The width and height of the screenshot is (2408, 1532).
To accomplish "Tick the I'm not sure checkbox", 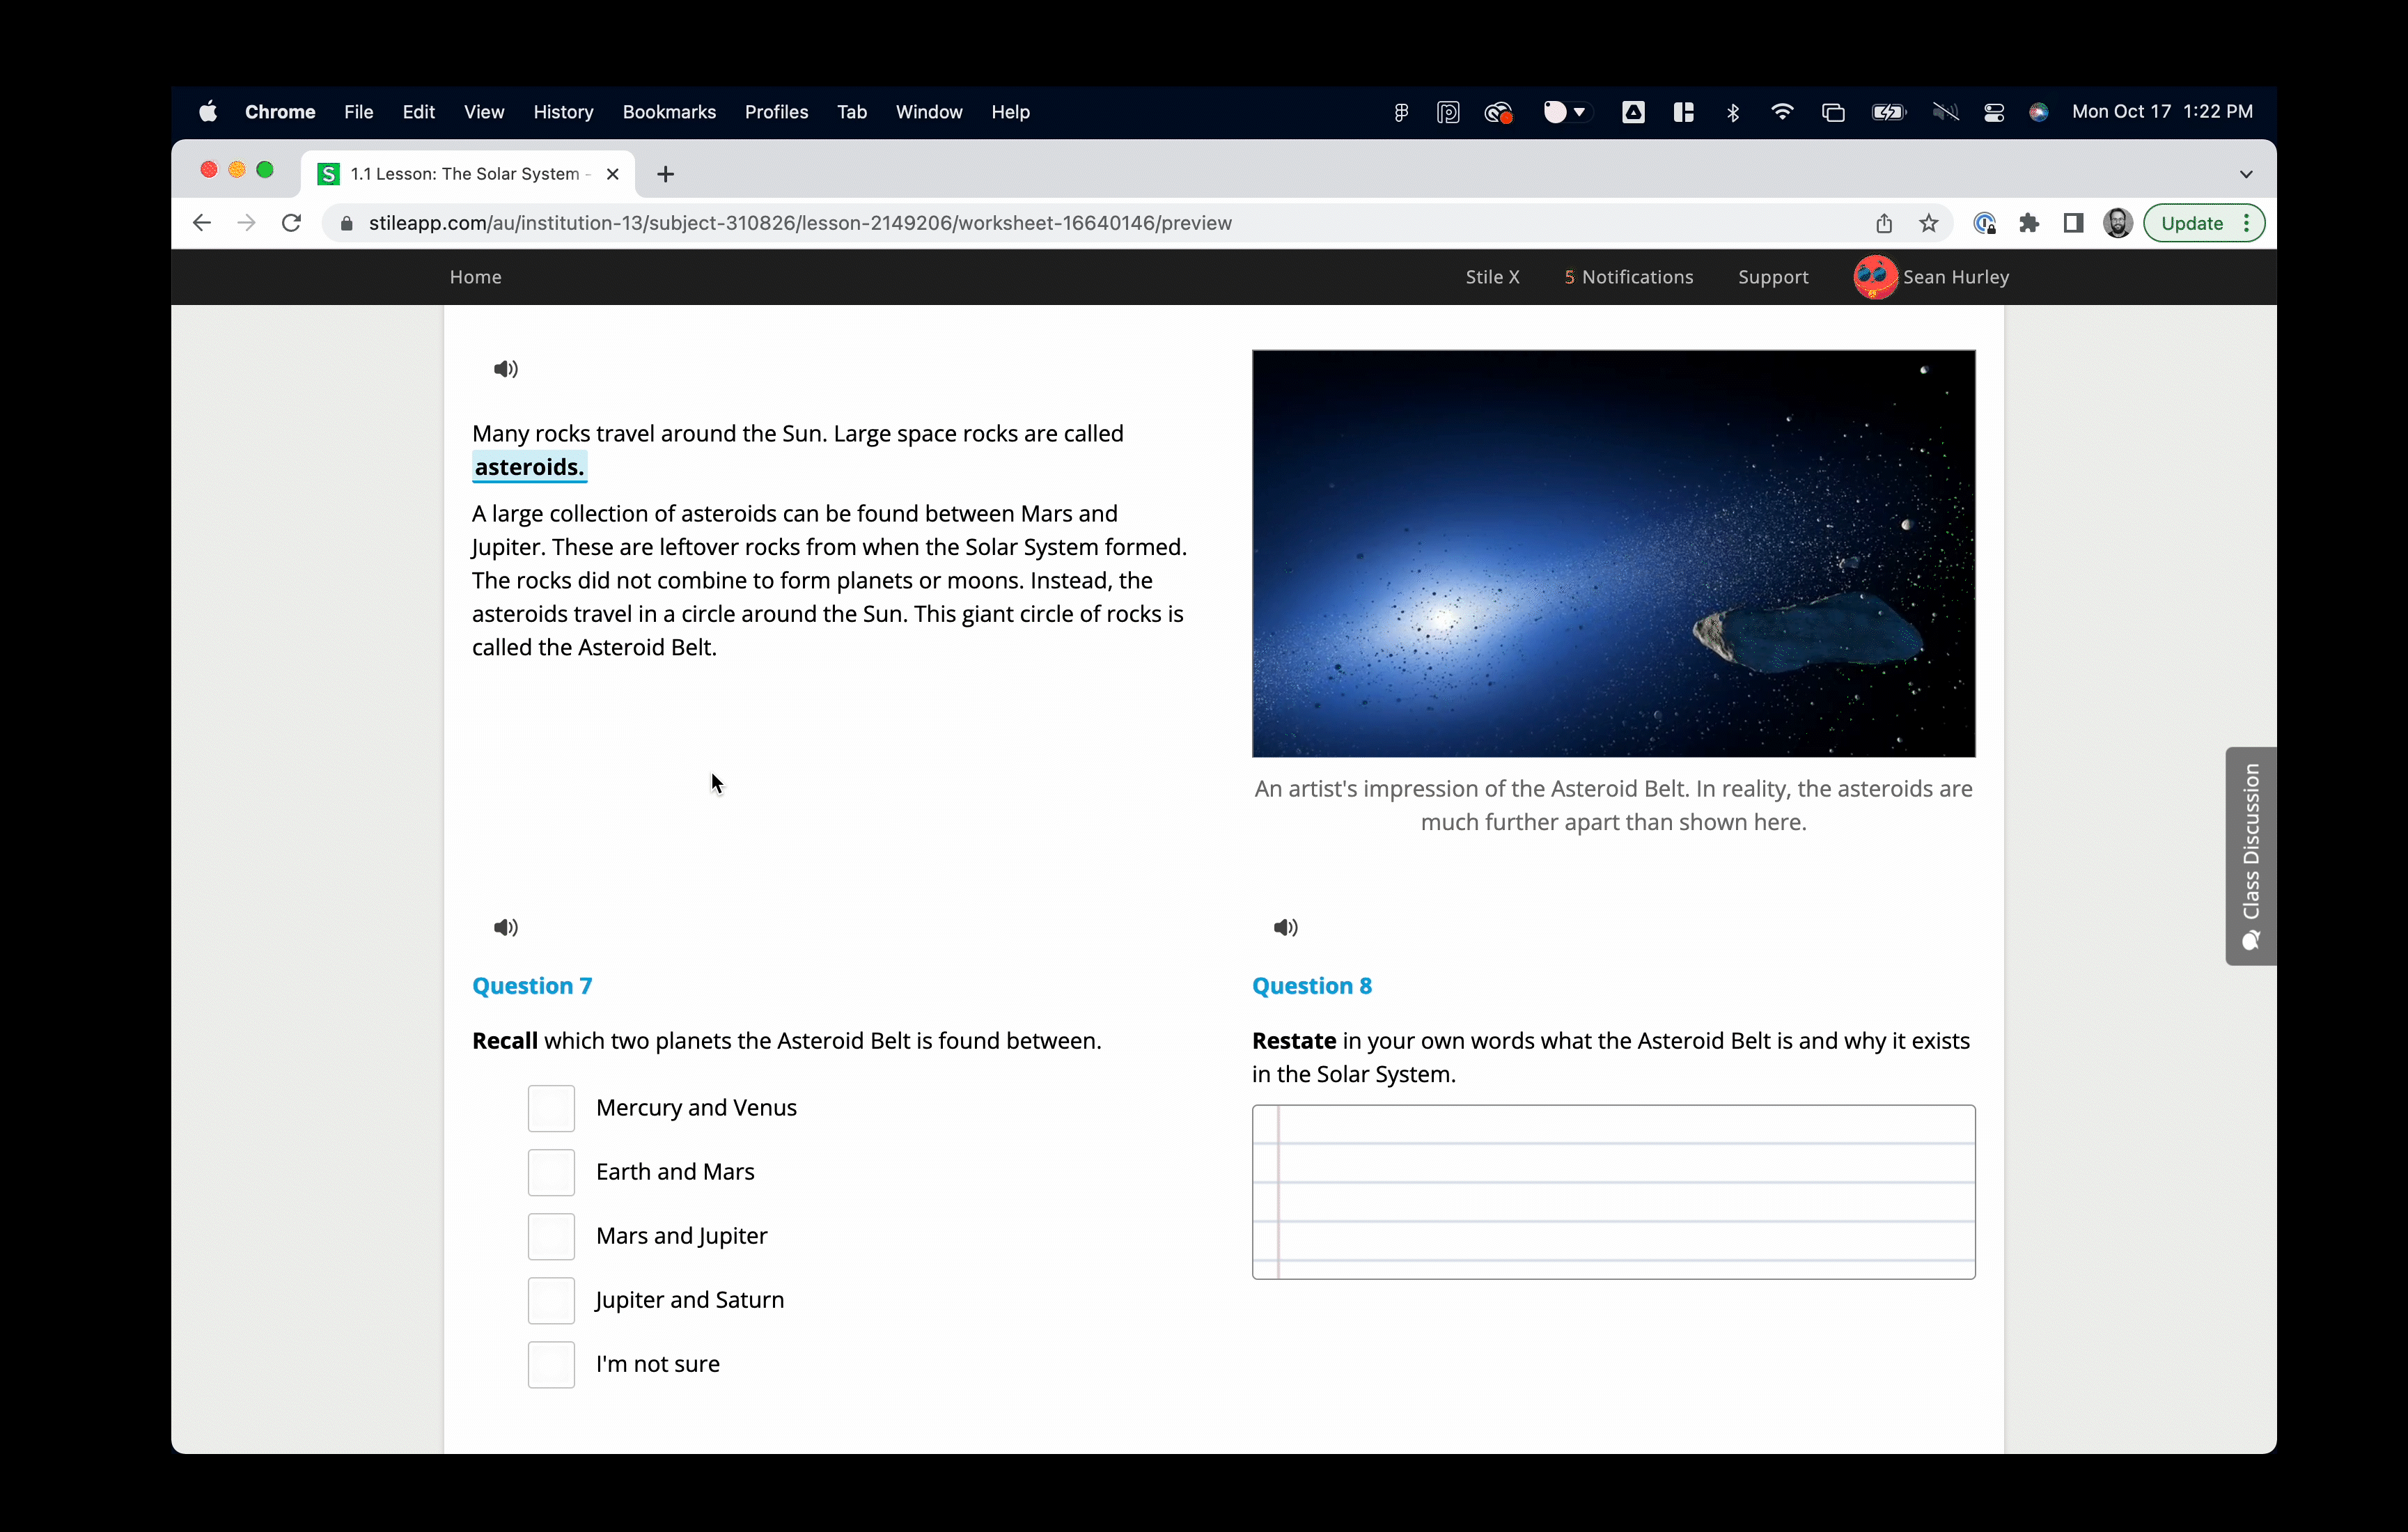I will [x=551, y=1364].
